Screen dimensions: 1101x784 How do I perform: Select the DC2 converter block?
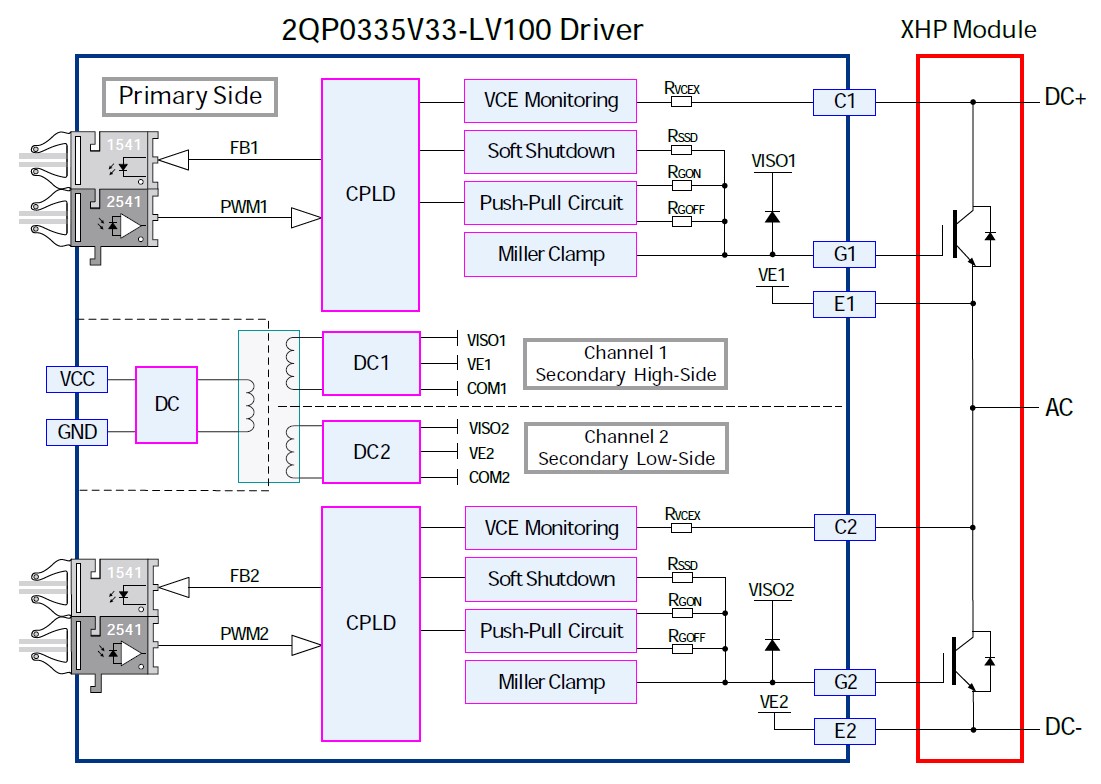click(x=371, y=452)
